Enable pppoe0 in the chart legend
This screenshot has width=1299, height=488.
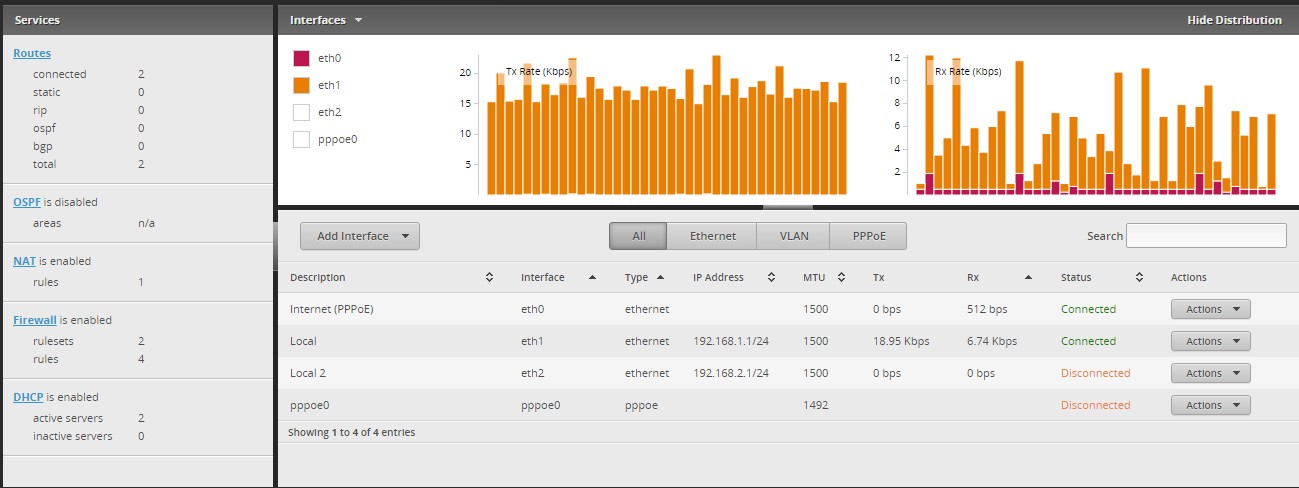pos(301,140)
